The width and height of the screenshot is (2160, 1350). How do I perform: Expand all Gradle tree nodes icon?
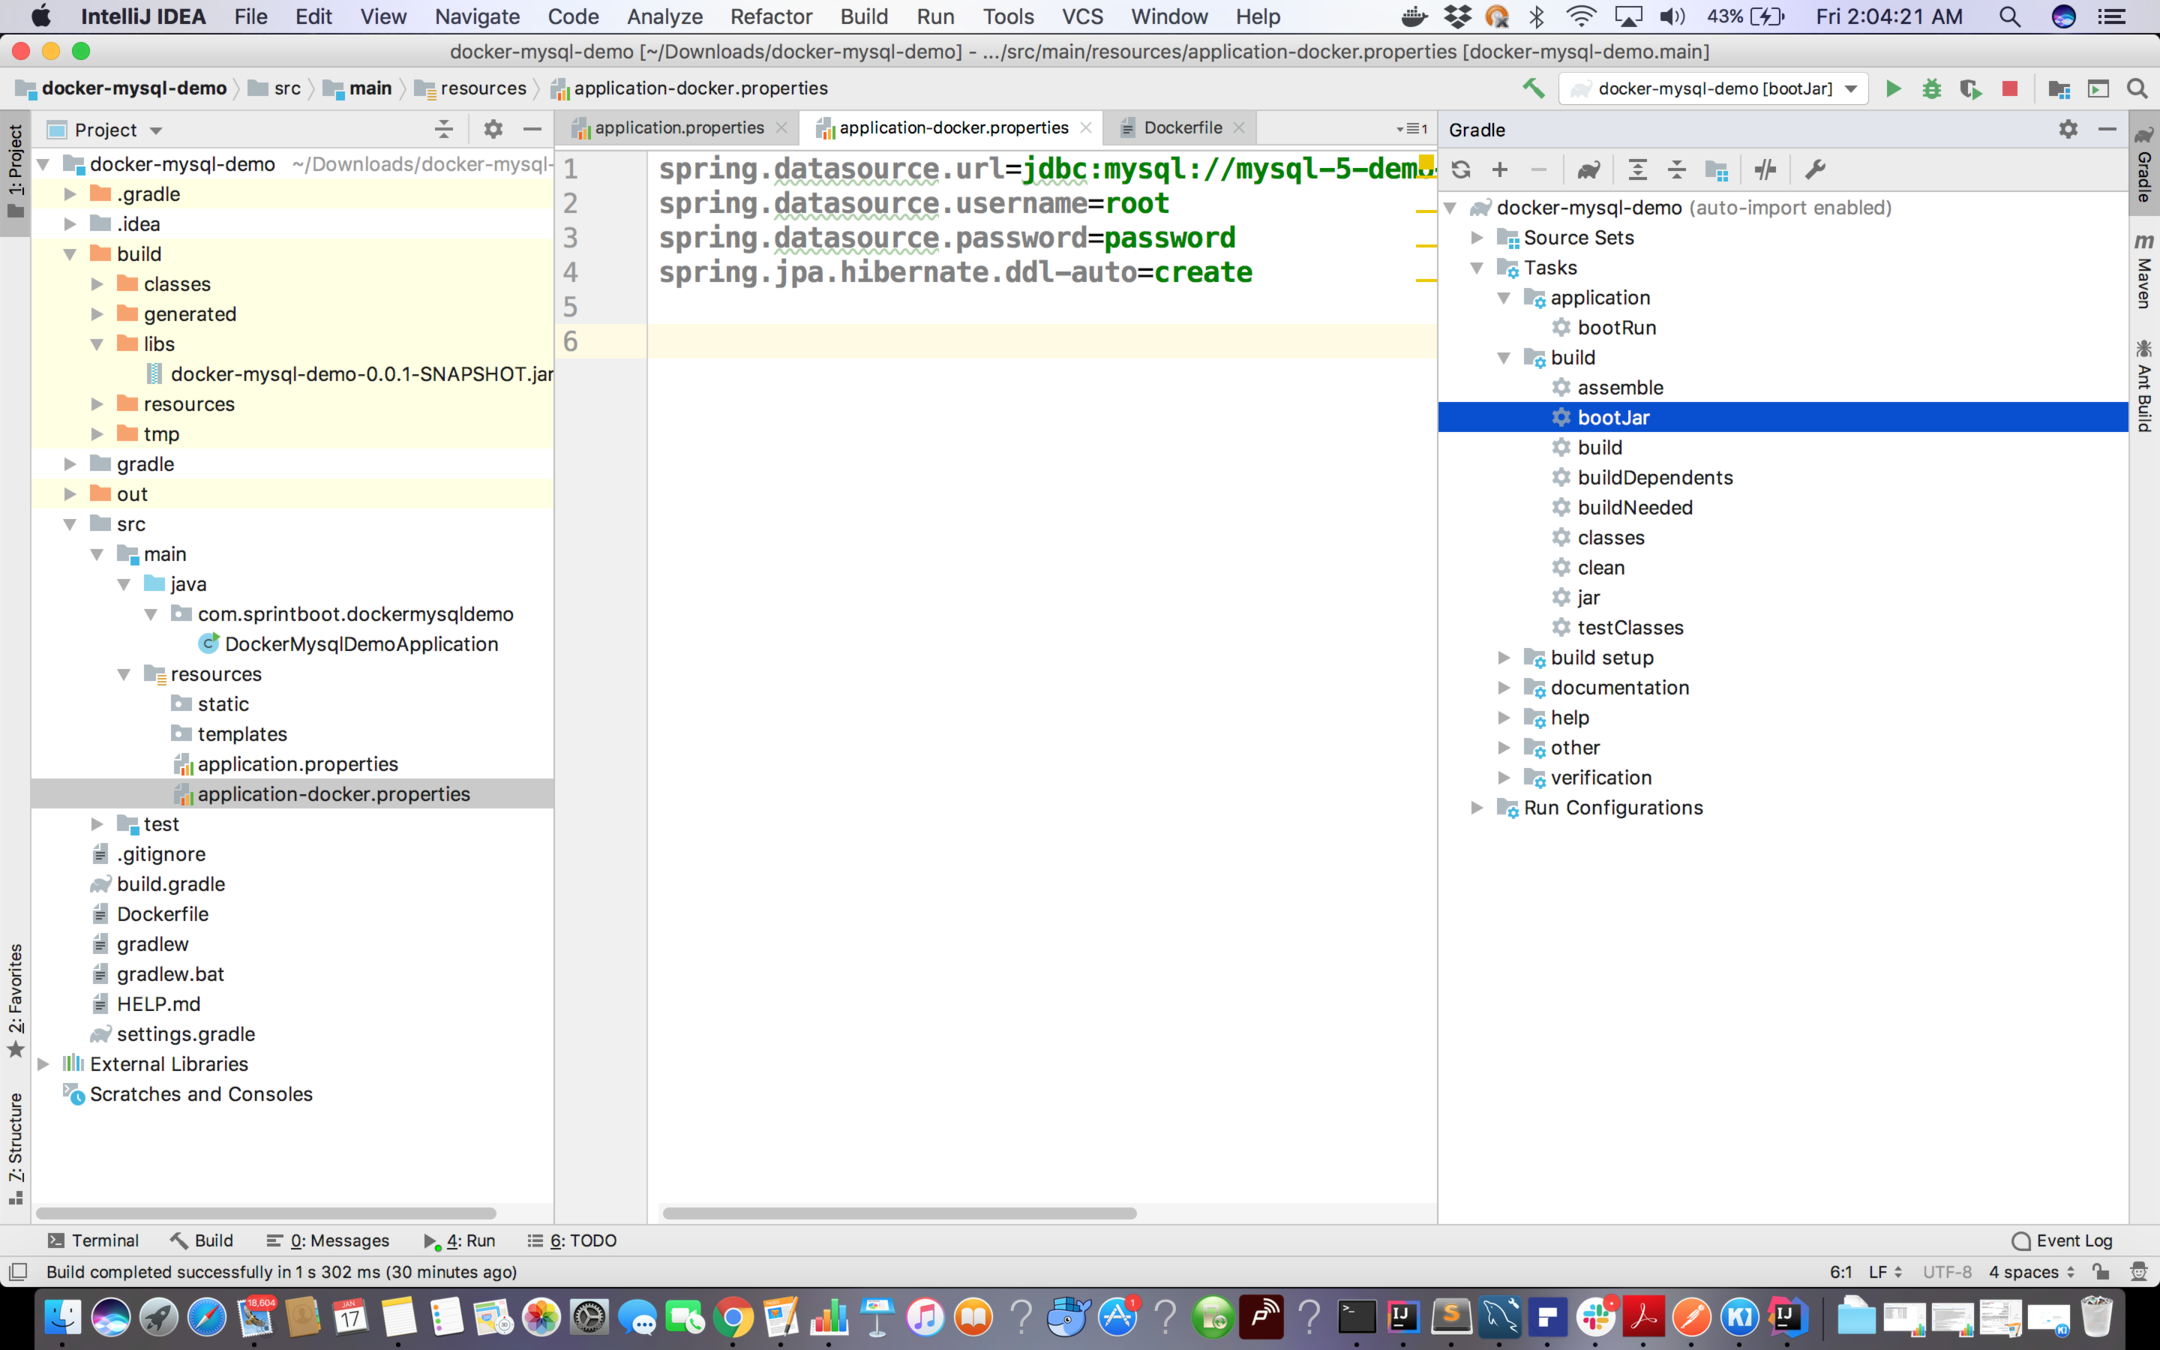coord(1637,170)
